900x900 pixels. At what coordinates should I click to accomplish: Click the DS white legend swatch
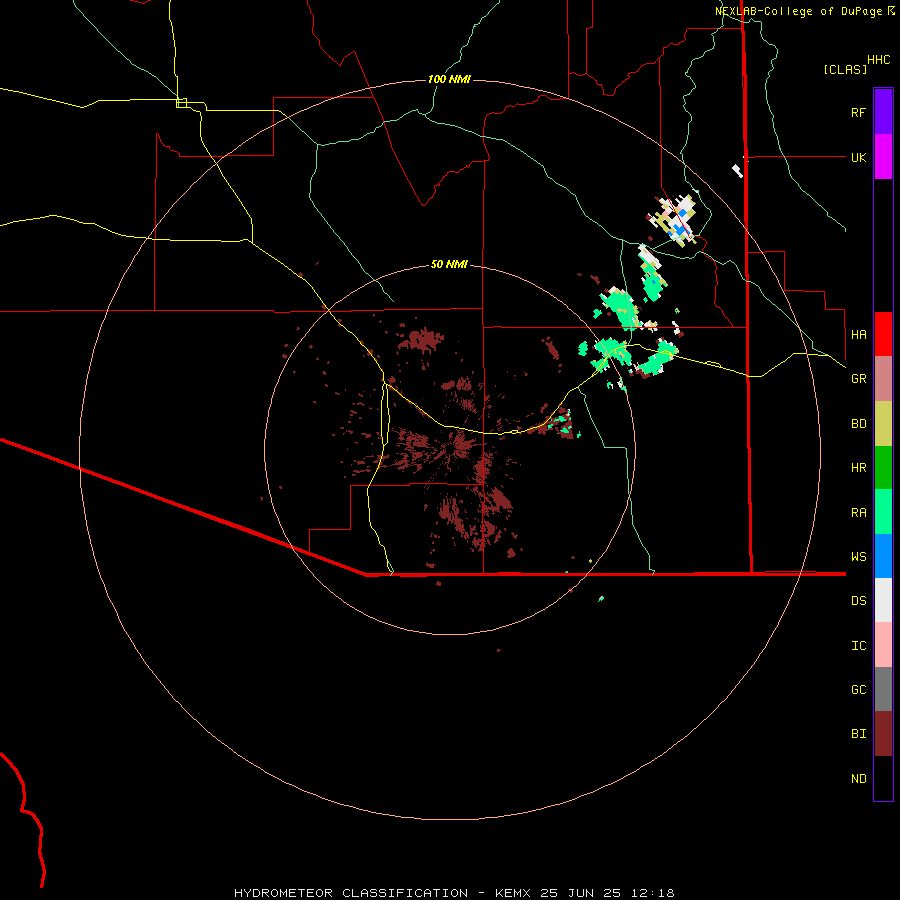click(x=883, y=600)
